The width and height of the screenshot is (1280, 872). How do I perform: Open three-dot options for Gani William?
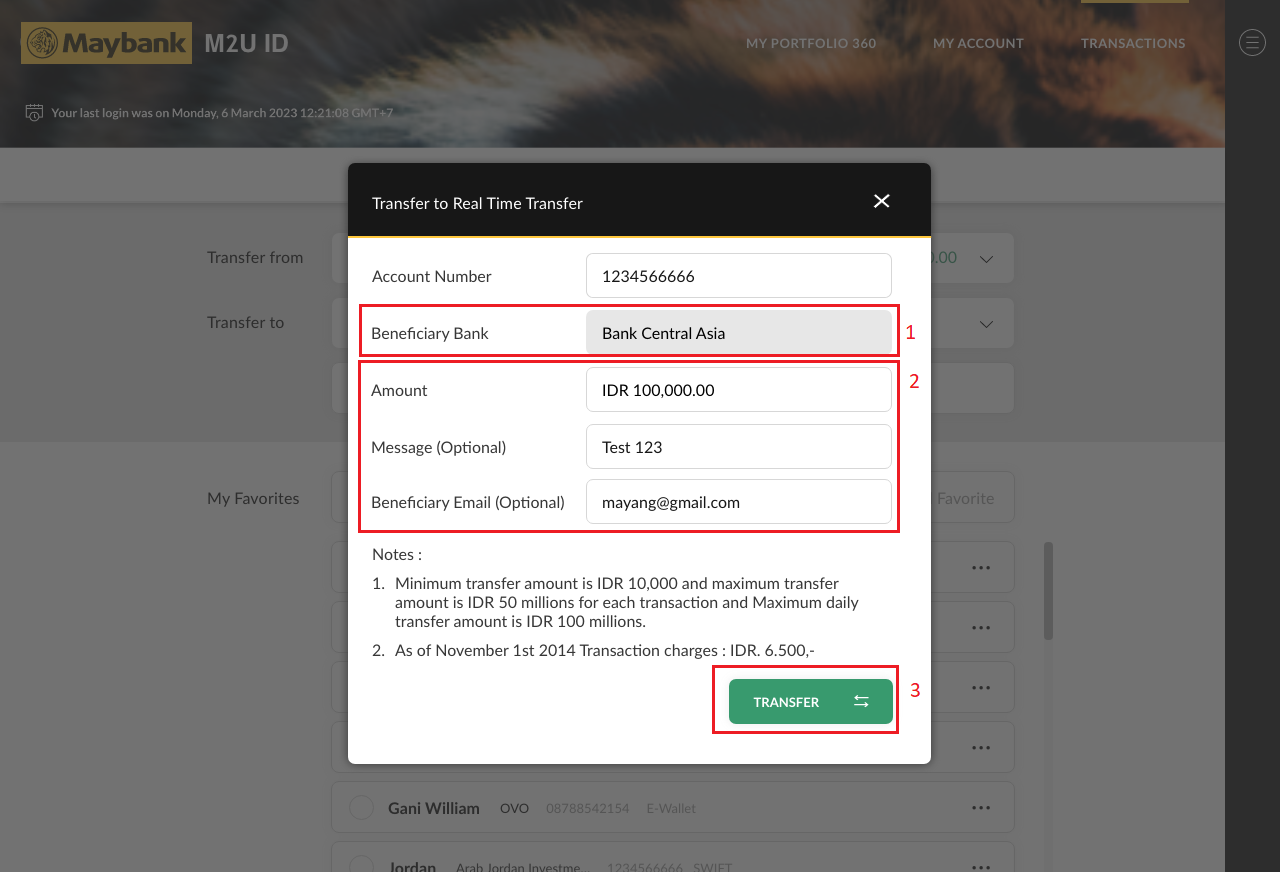coord(980,808)
